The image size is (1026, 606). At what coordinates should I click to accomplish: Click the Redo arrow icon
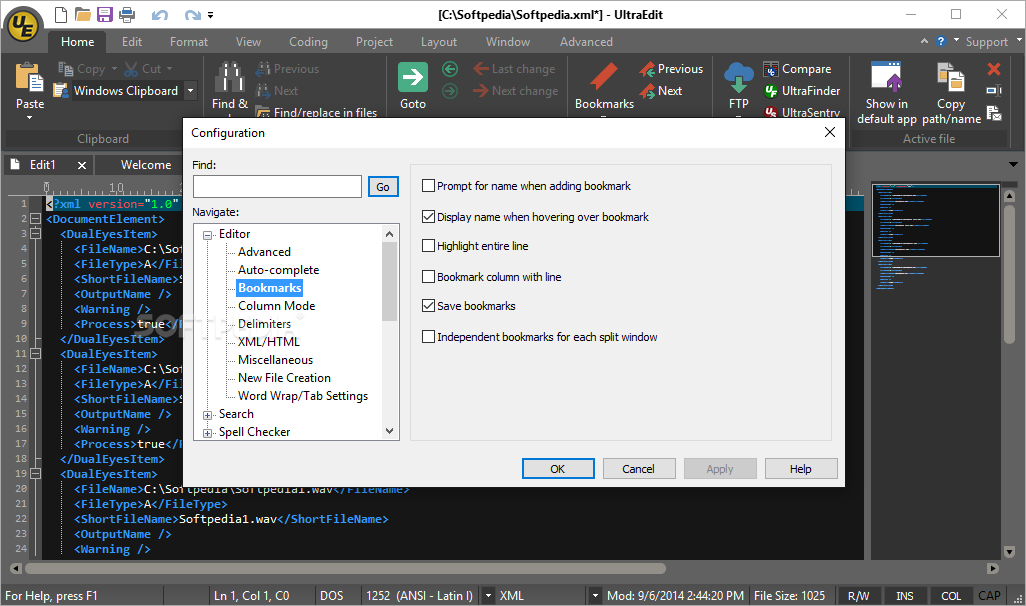[193, 15]
